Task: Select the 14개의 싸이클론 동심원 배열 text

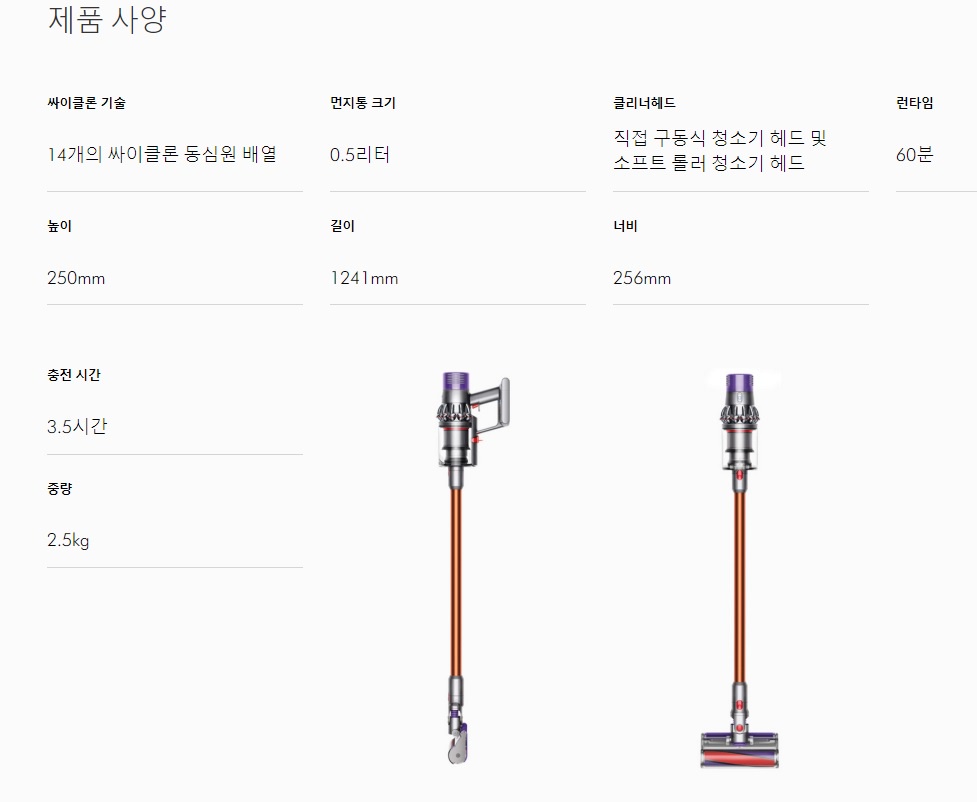Action: [162, 154]
